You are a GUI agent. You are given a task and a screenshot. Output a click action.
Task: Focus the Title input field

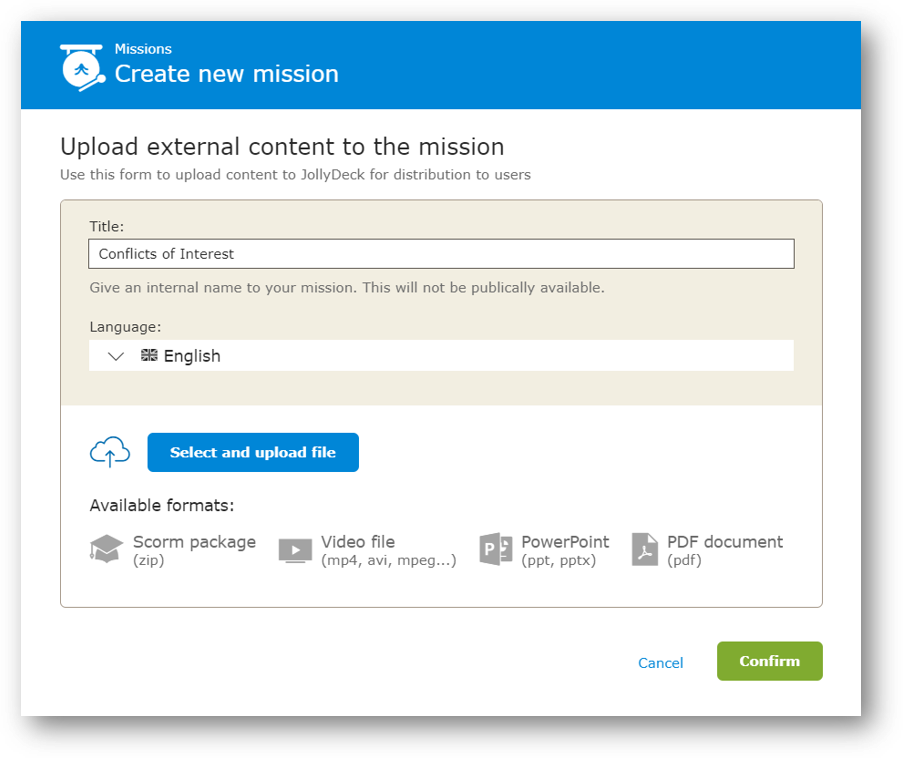click(441, 254)
